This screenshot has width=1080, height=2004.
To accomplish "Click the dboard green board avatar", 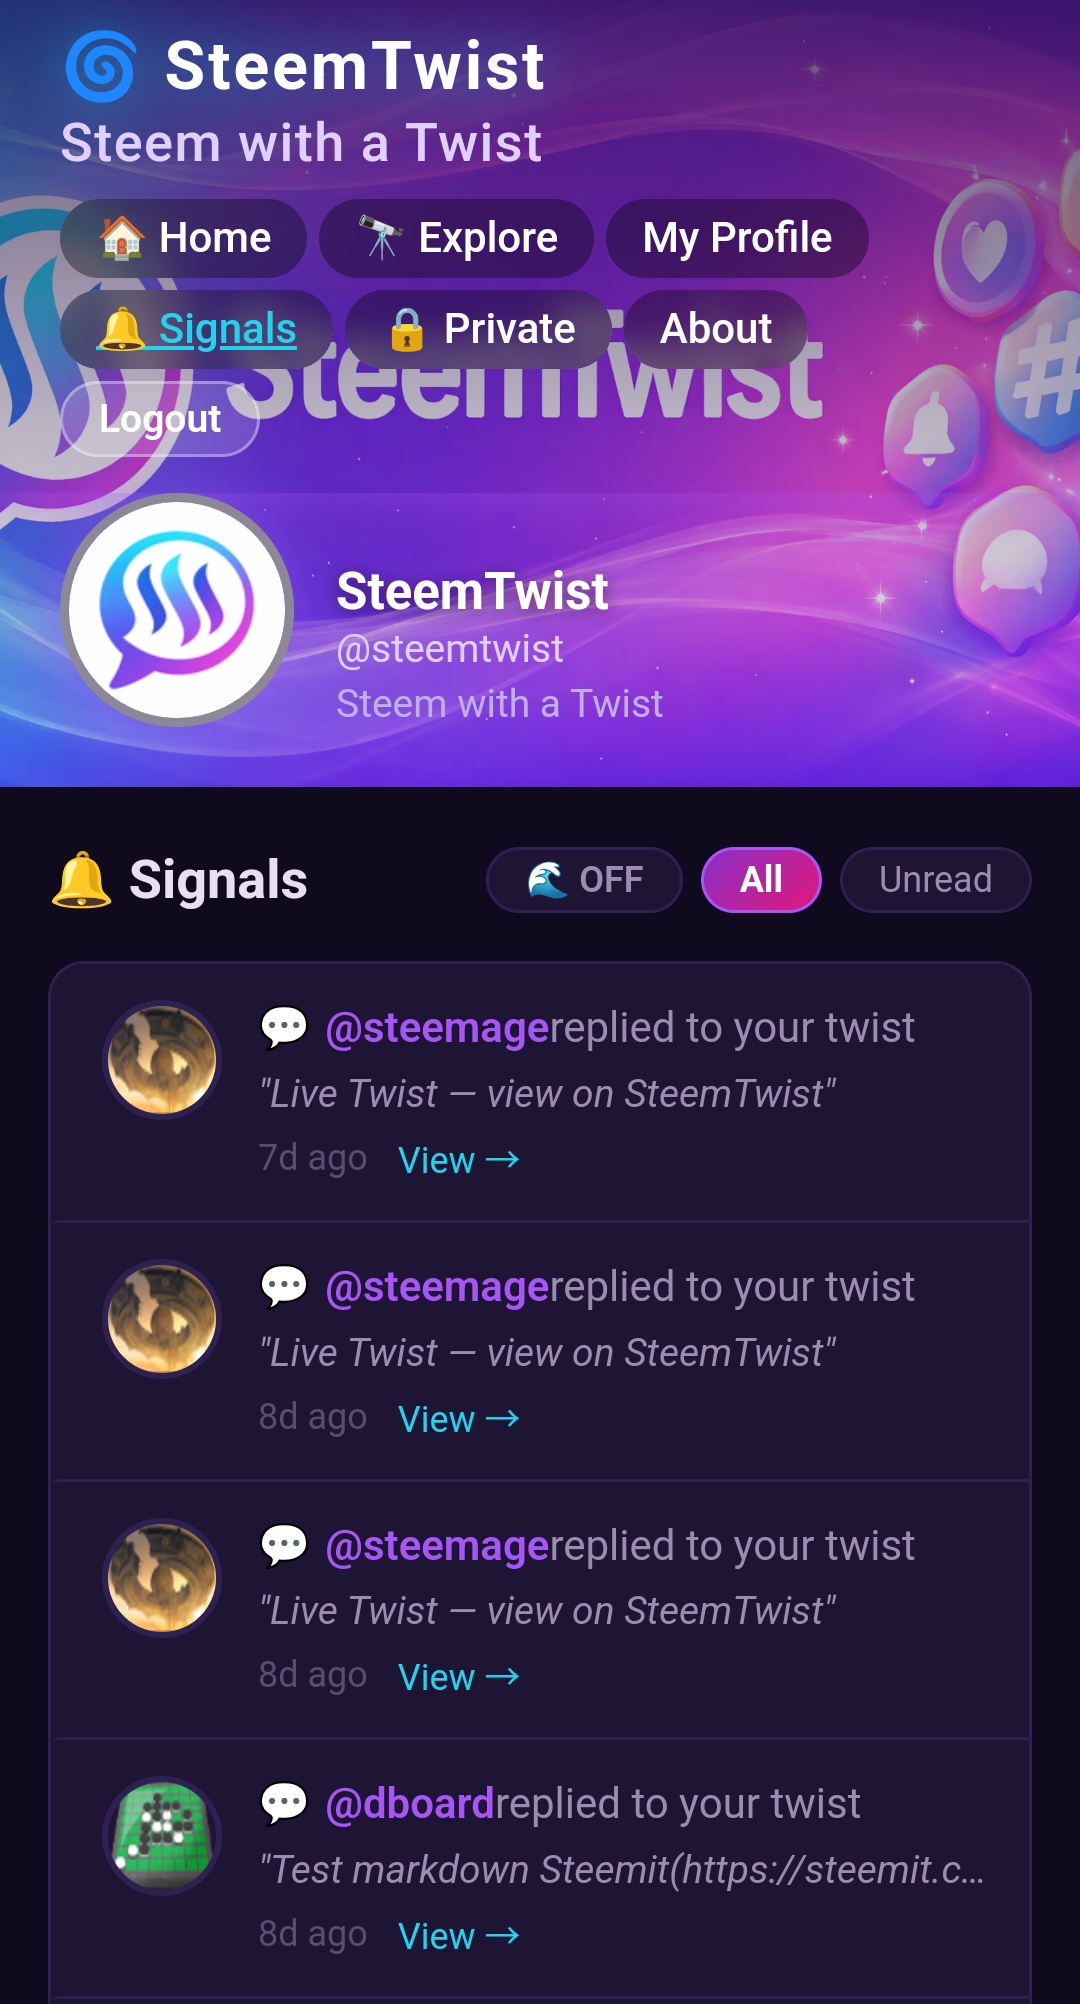I will pyautogui.click(x=162, y=1836).
